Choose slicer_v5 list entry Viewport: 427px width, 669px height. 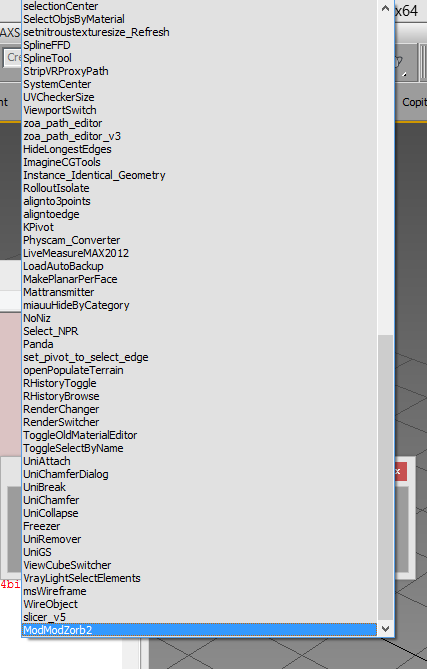(199, 617)
